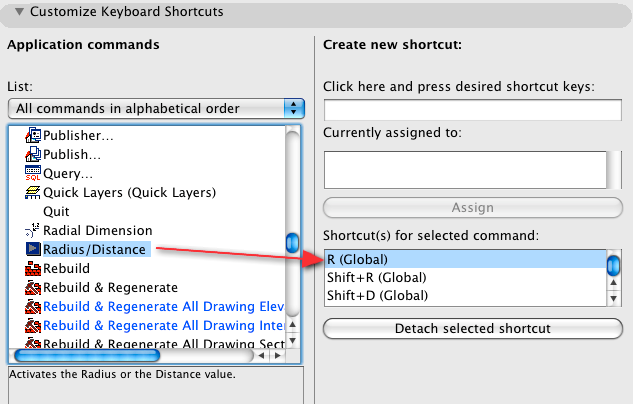Select Rebuild & Regenerate All Drawing Elev item
The width and height of the screenshot is (633, 404).
tap(162, 306)
